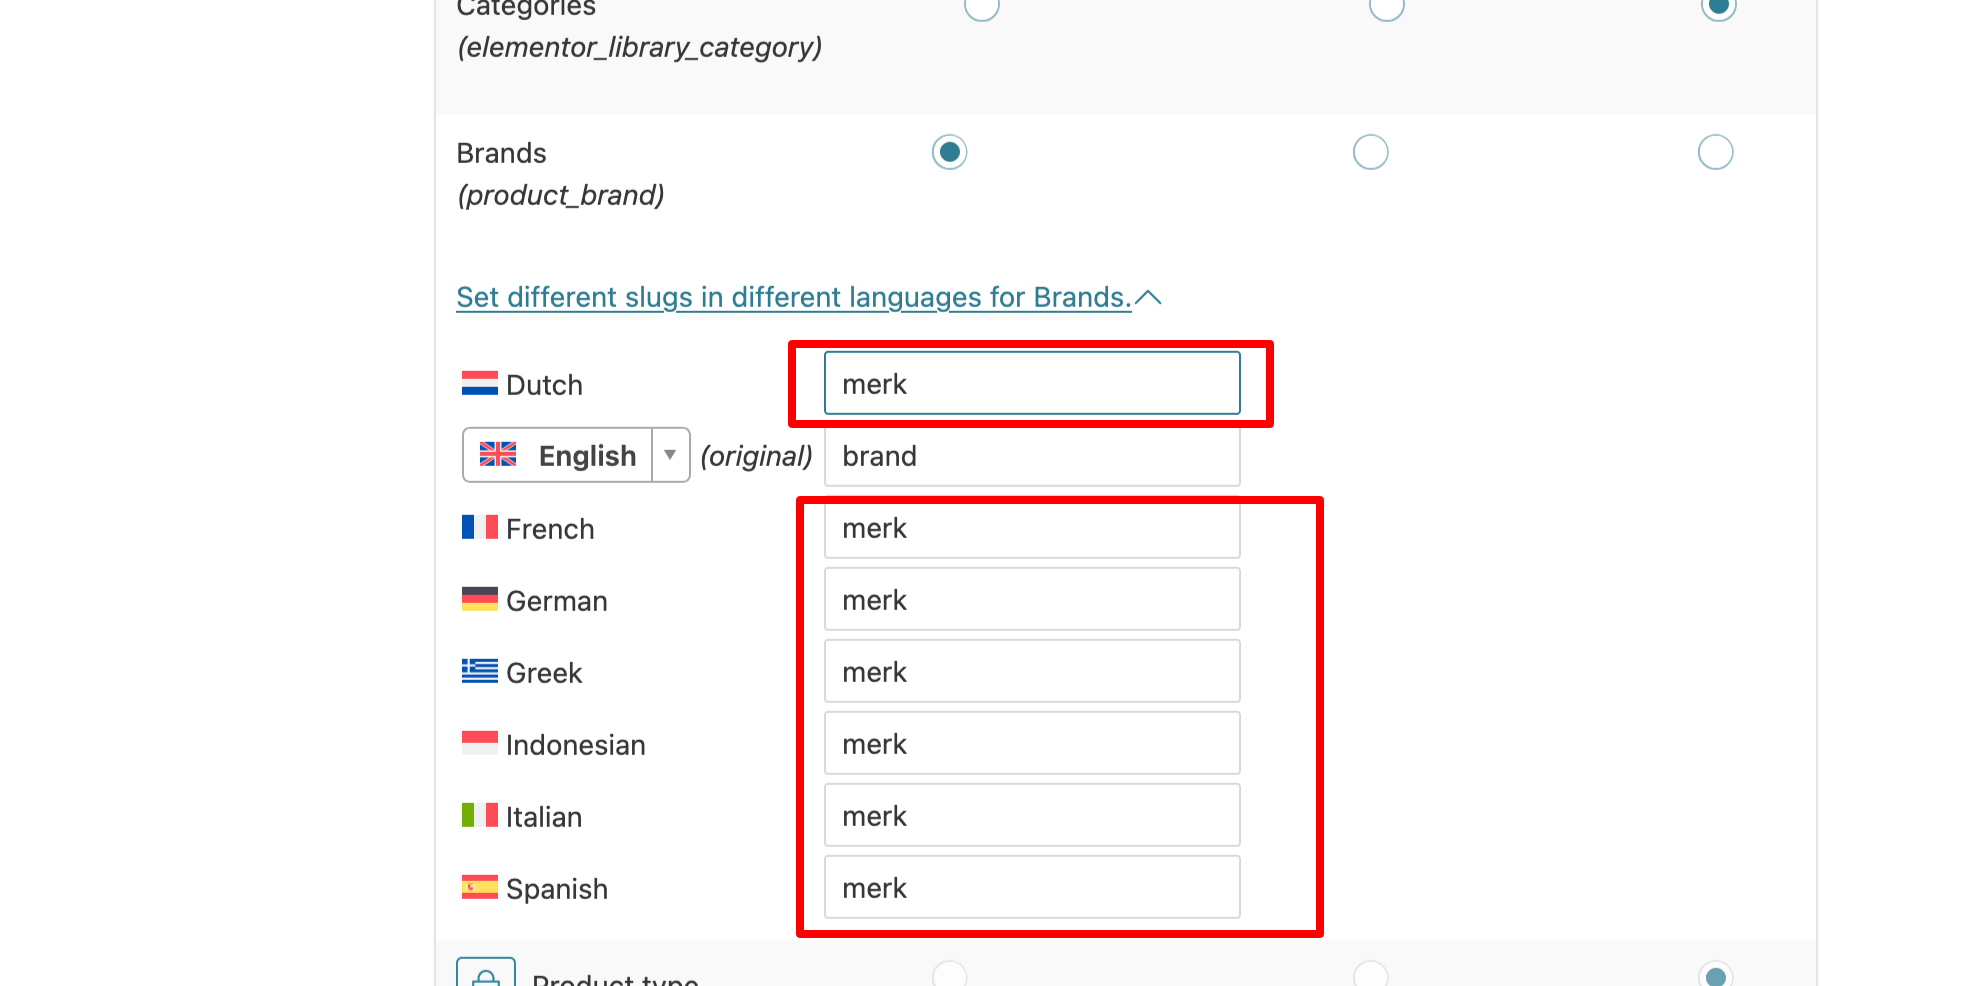The image size is (1980, 986).
Task: Click the Spanish merk slug field
Action: (x=1032, y=887)
